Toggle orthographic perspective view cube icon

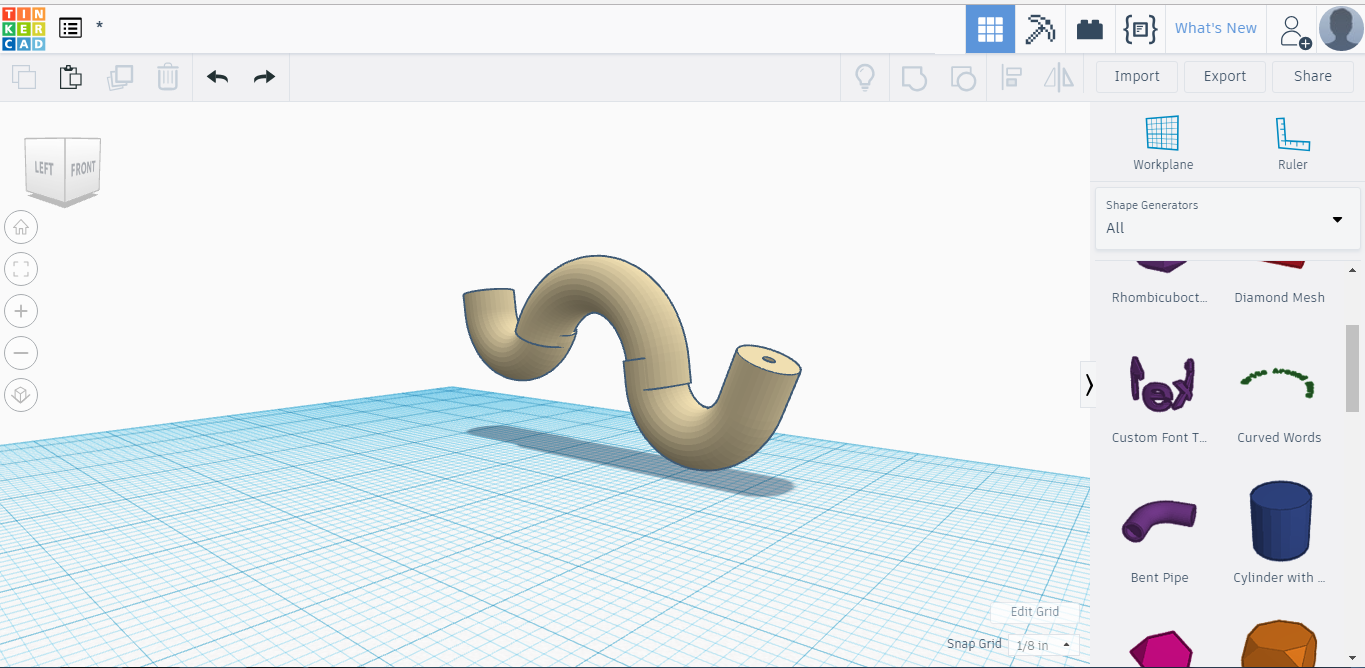coord(21,395)
